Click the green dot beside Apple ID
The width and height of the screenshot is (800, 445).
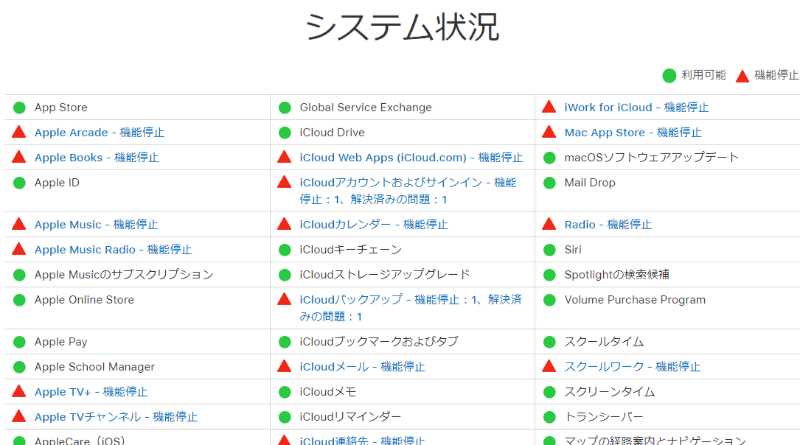tap(19, 183)
